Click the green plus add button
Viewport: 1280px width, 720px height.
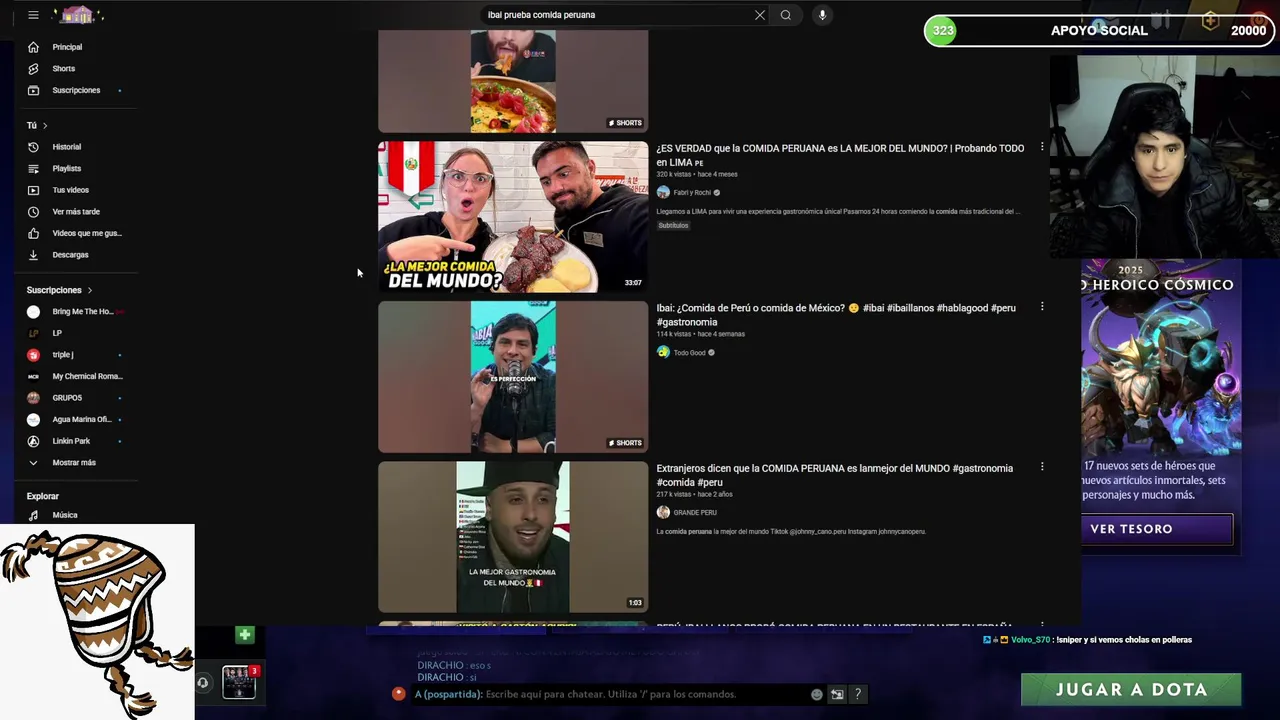coord(245,635)
